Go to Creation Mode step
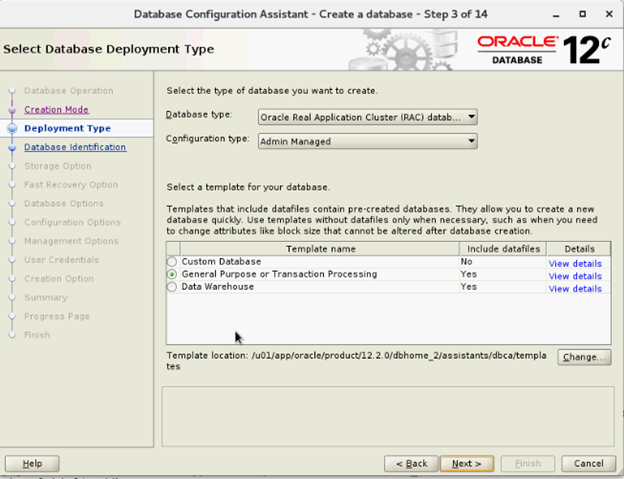 57,109
